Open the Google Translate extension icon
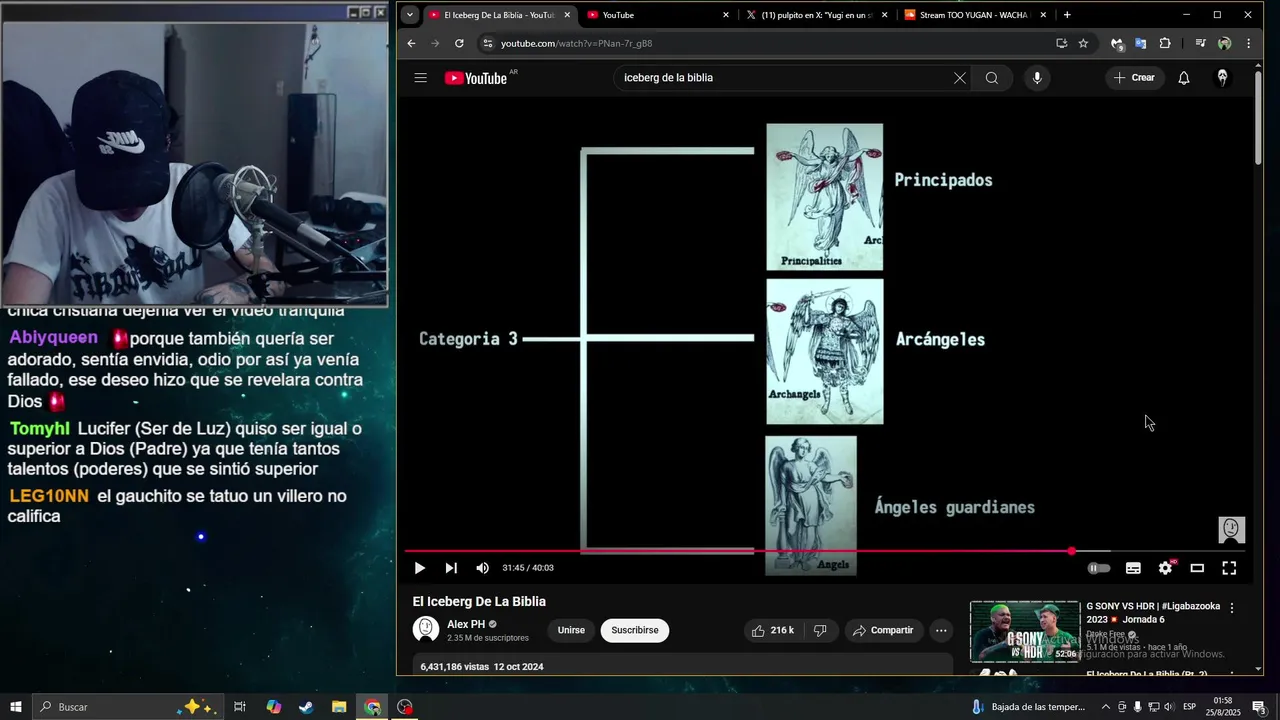 (1141, 43)
